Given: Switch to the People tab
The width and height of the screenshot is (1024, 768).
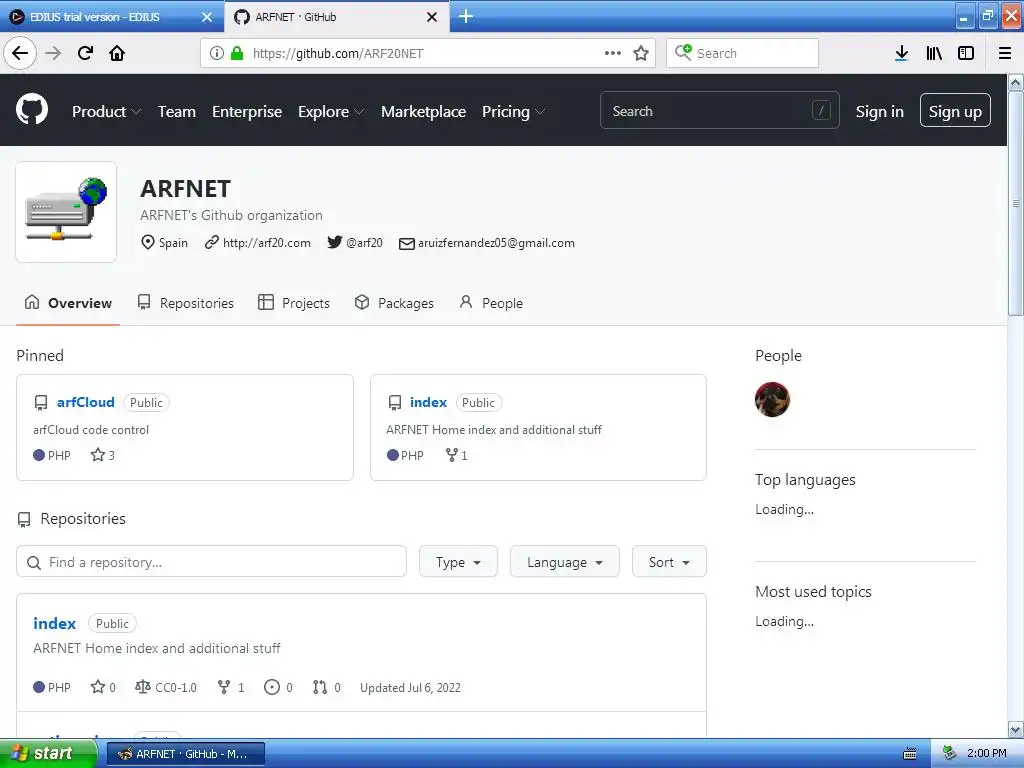Looking at the screenshot, I should coord(491,303).
